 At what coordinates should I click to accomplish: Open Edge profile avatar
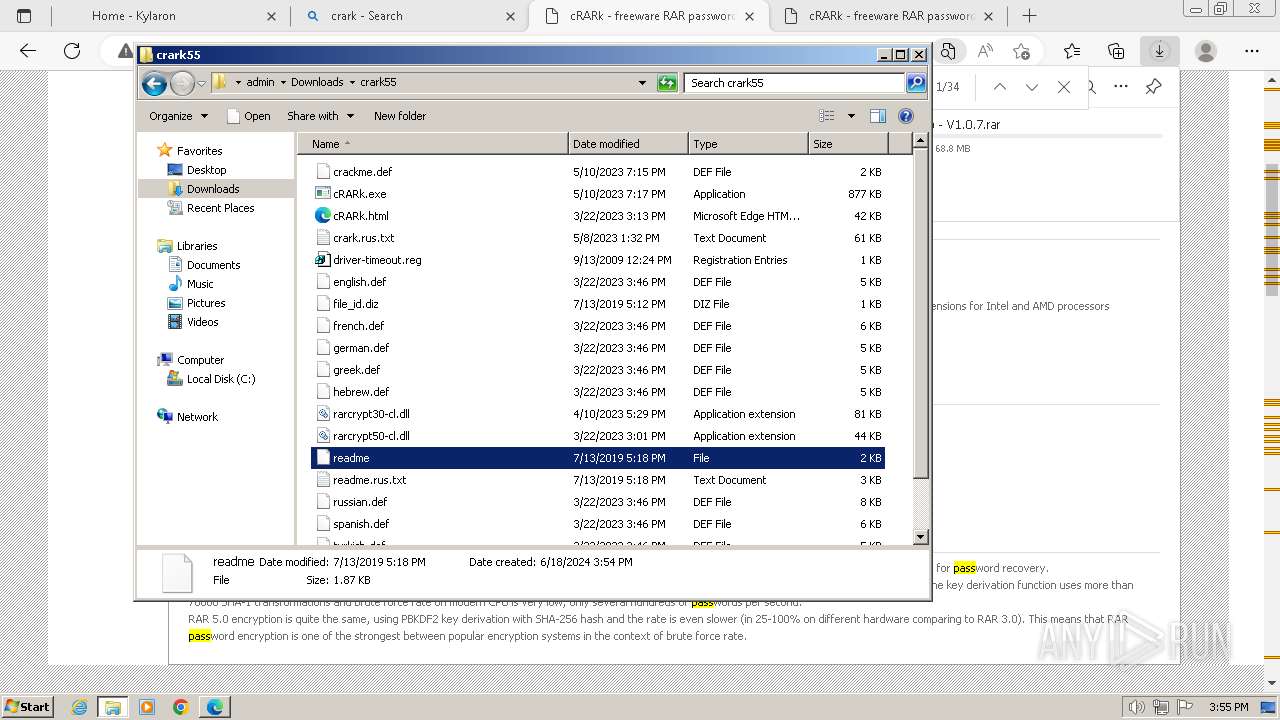point(1206,51)
